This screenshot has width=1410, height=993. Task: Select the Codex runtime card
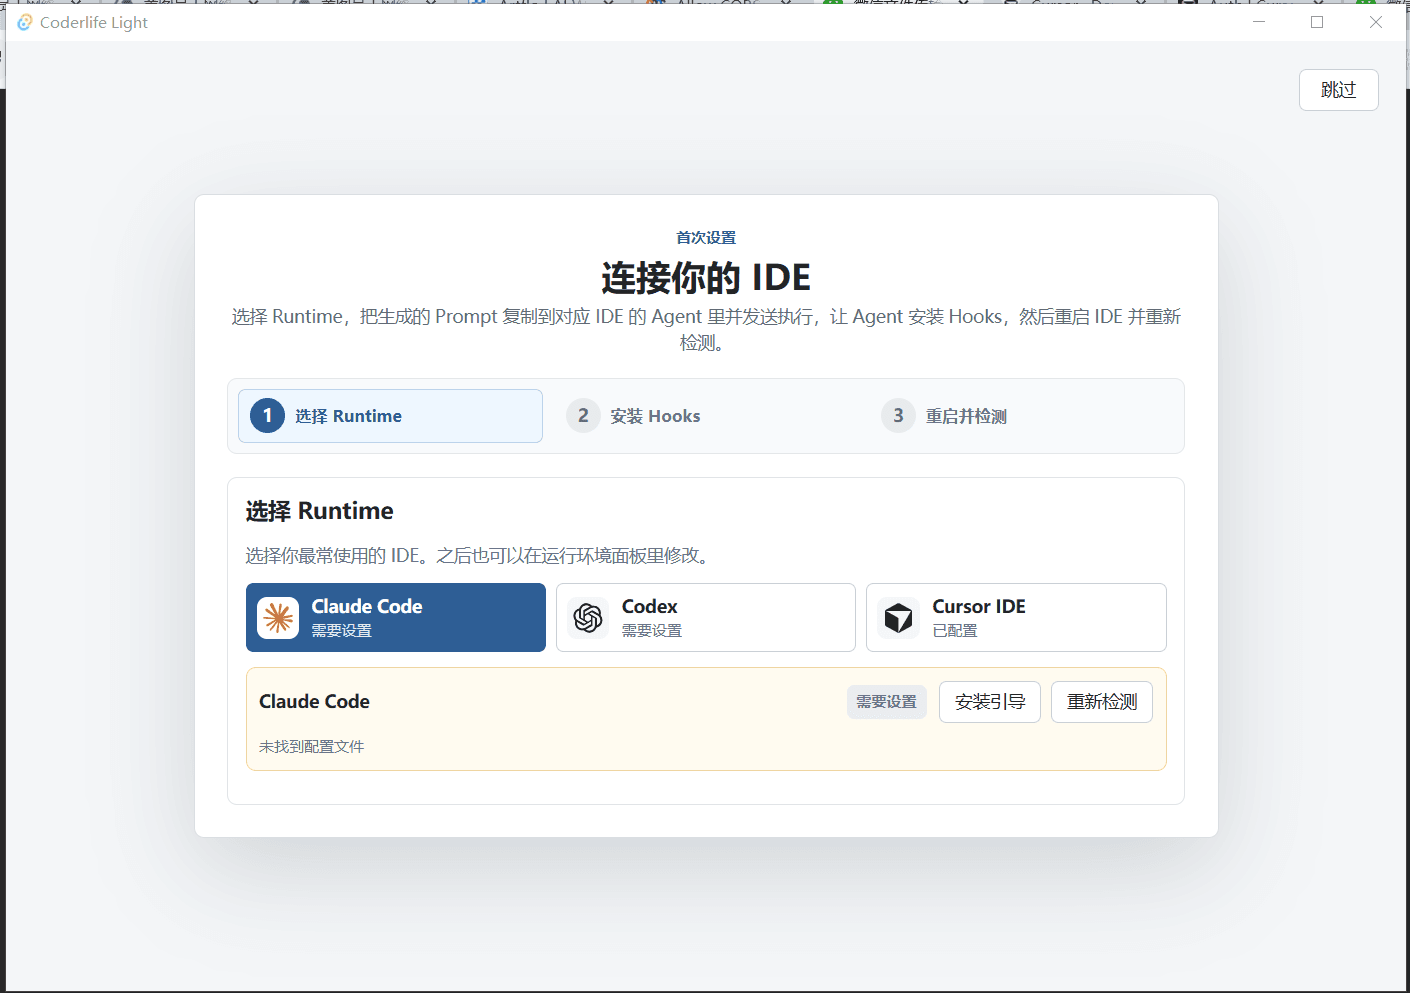[x=706, y=618]
